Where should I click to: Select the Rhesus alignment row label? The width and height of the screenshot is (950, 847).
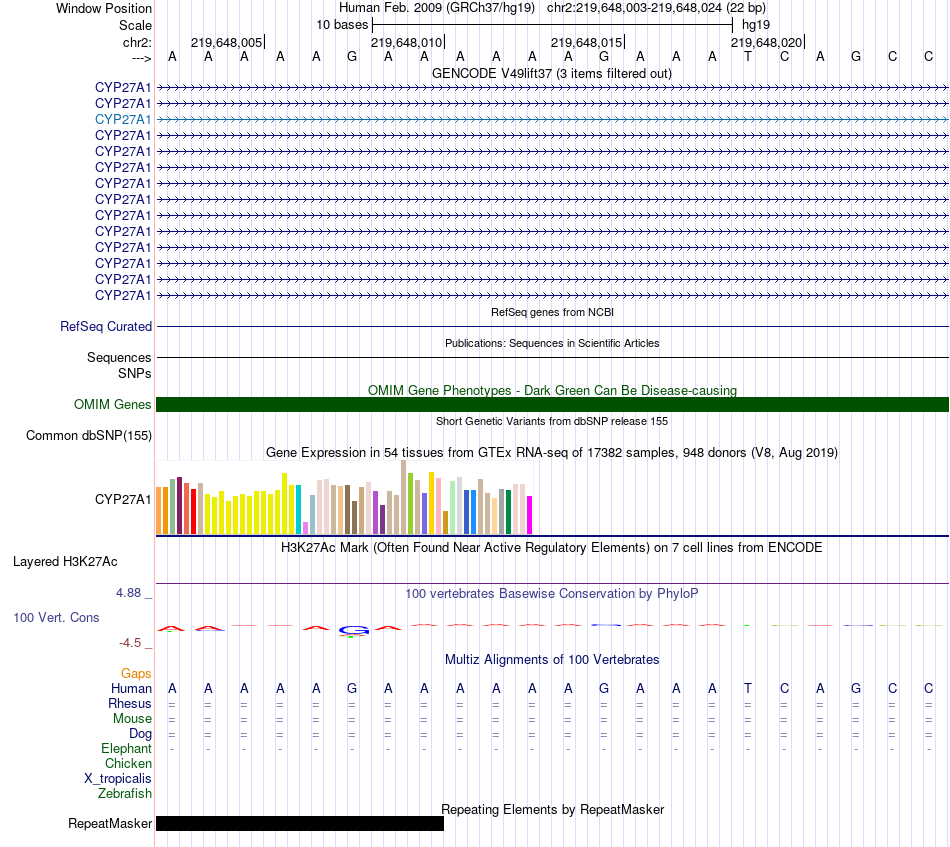tap(130, 703)
